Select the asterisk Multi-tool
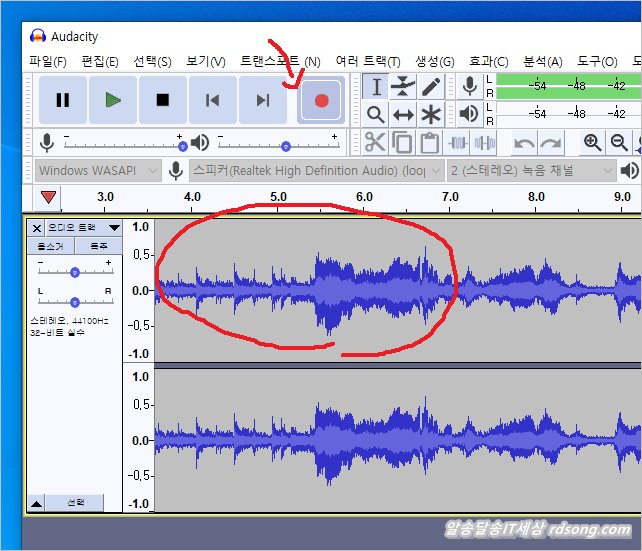Viewport: 642px width, 551px height. click(x=431, y=114)
